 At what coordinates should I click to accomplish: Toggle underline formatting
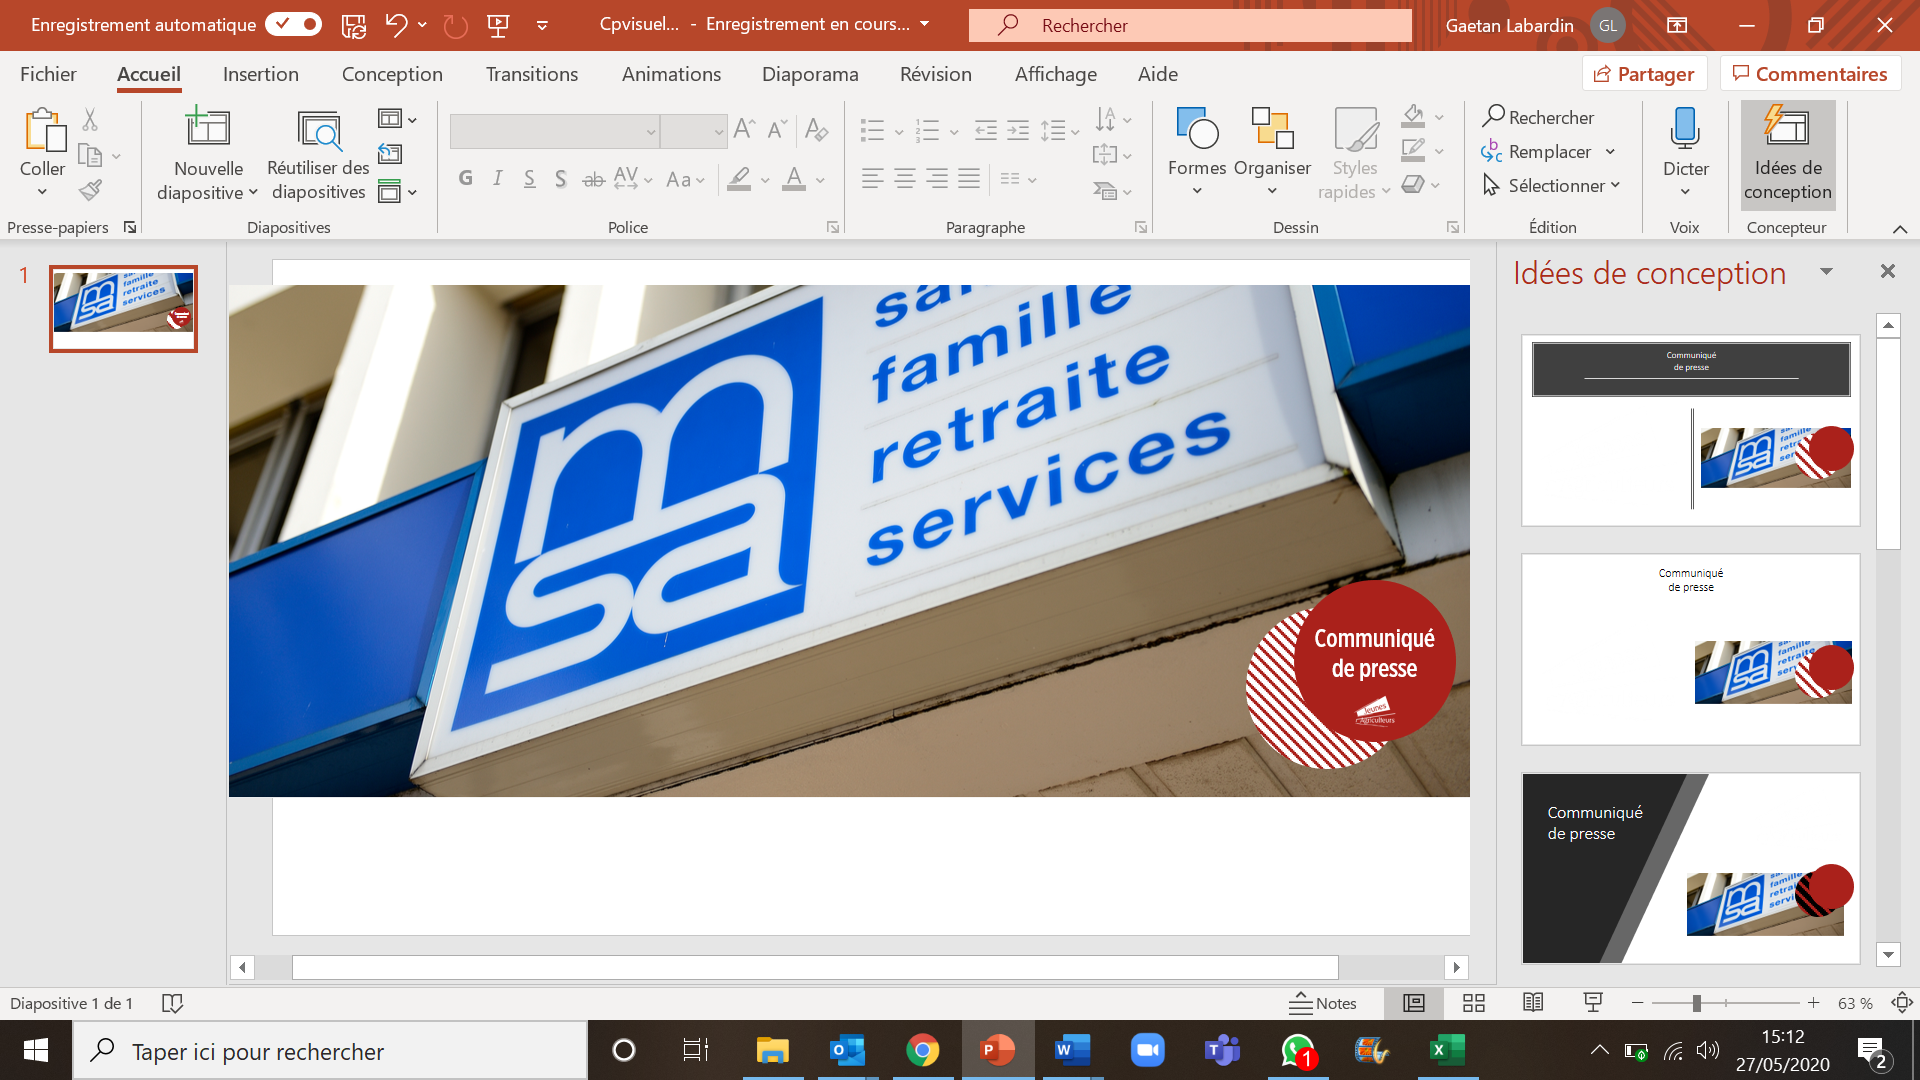(529, 179)
